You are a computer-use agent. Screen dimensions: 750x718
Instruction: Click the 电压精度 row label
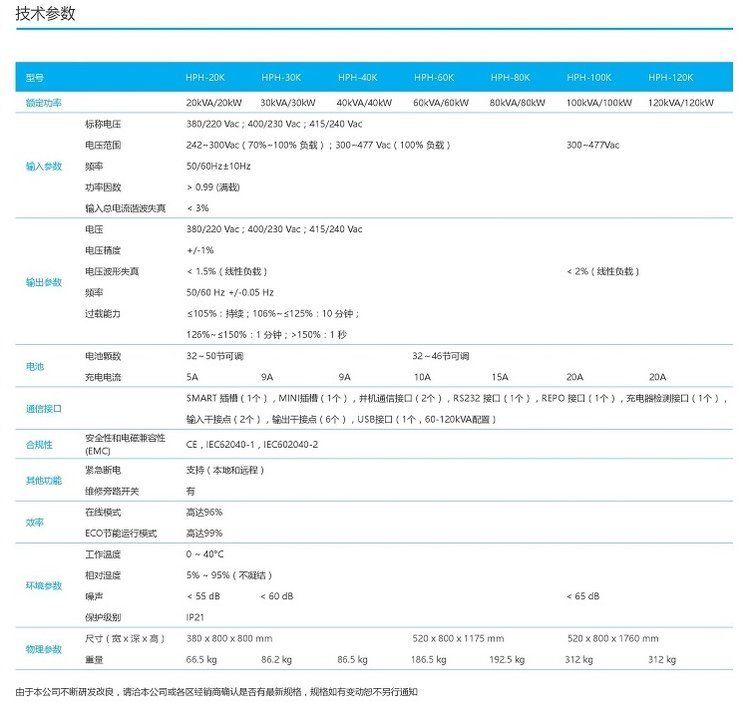click(103, 250)
